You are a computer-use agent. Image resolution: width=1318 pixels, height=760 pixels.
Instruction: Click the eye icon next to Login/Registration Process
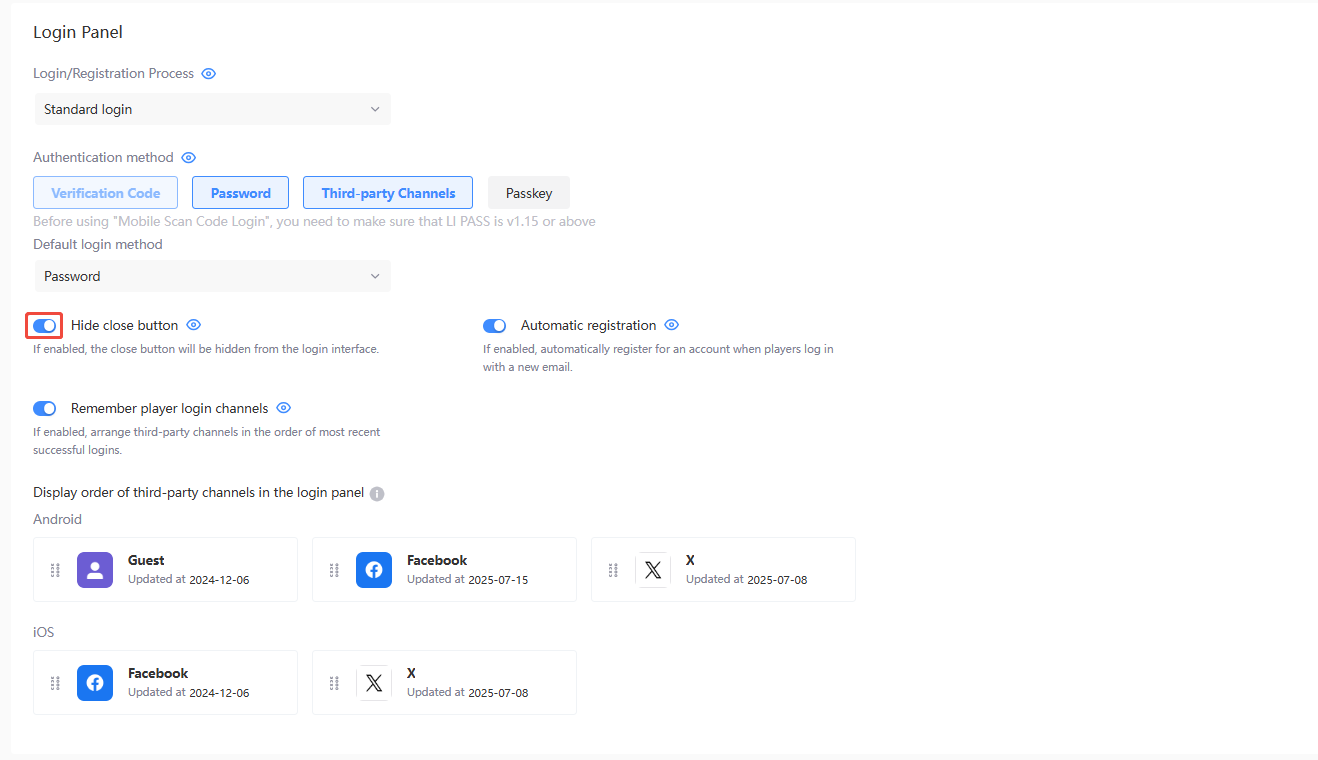coord(208,73)
